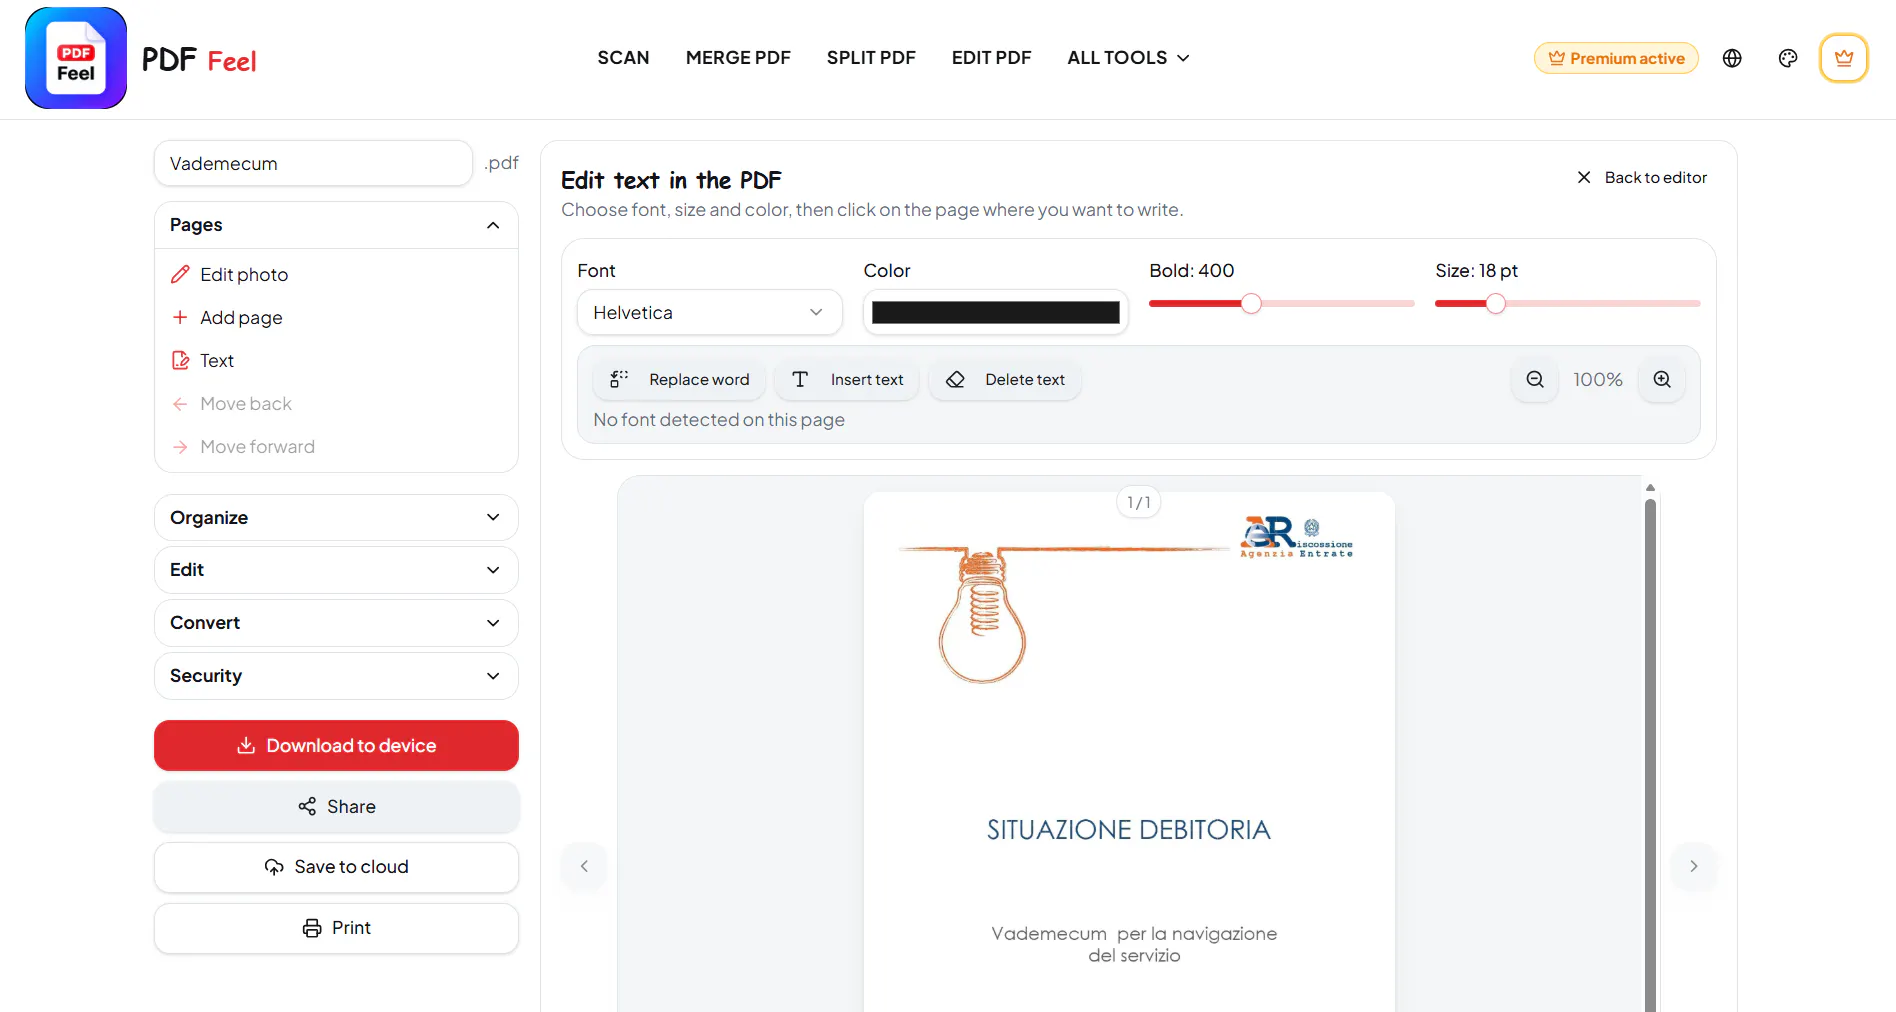Screen dimensions: 1896x1012
Task: Go to SCAN in top navigation
Action: coord(623,58)
